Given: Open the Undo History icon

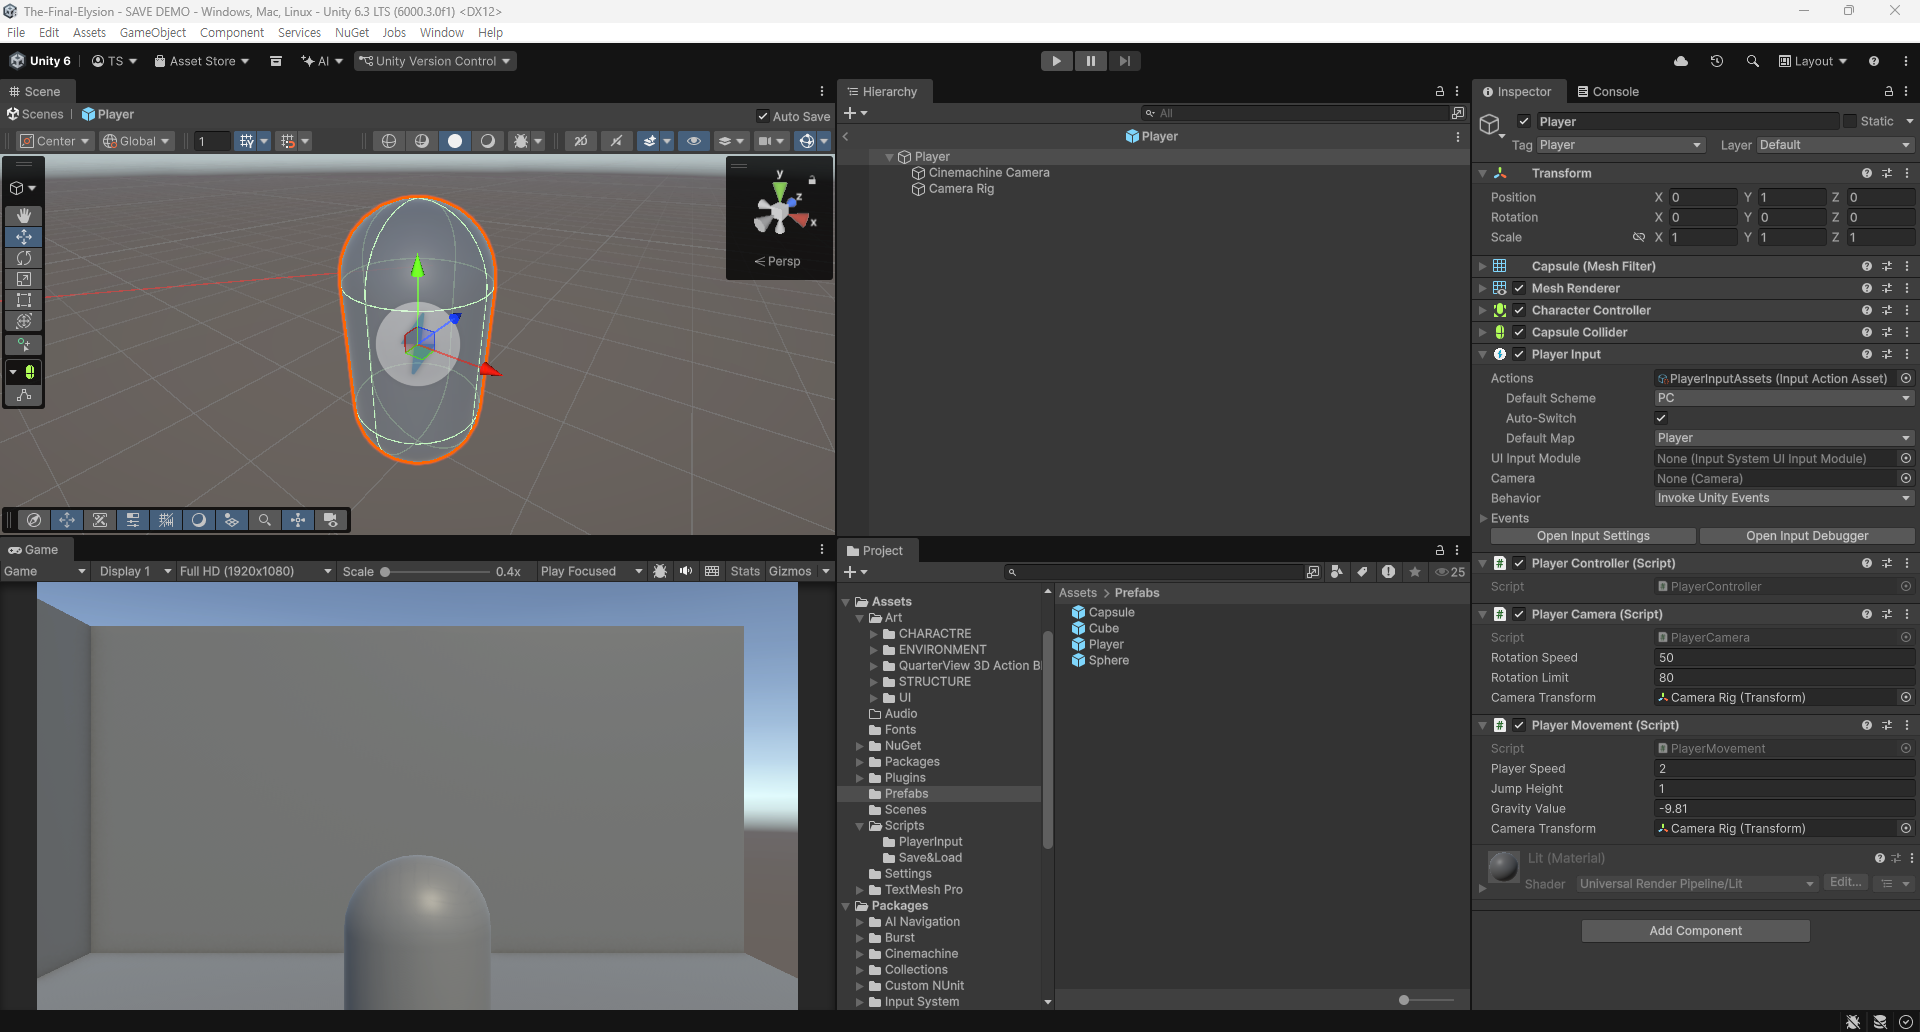Looking at the screenshot, I should click(x=1717, y=61).
